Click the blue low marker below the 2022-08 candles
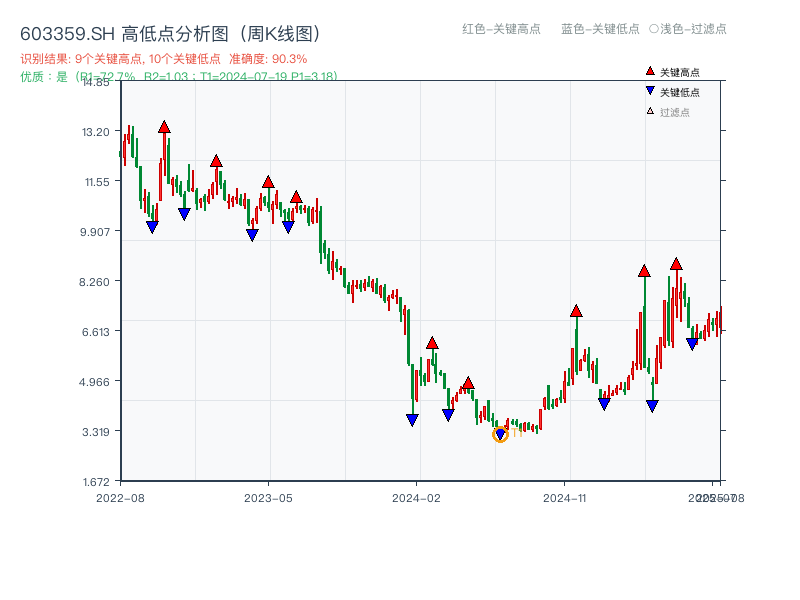 (x=152, y=228)
